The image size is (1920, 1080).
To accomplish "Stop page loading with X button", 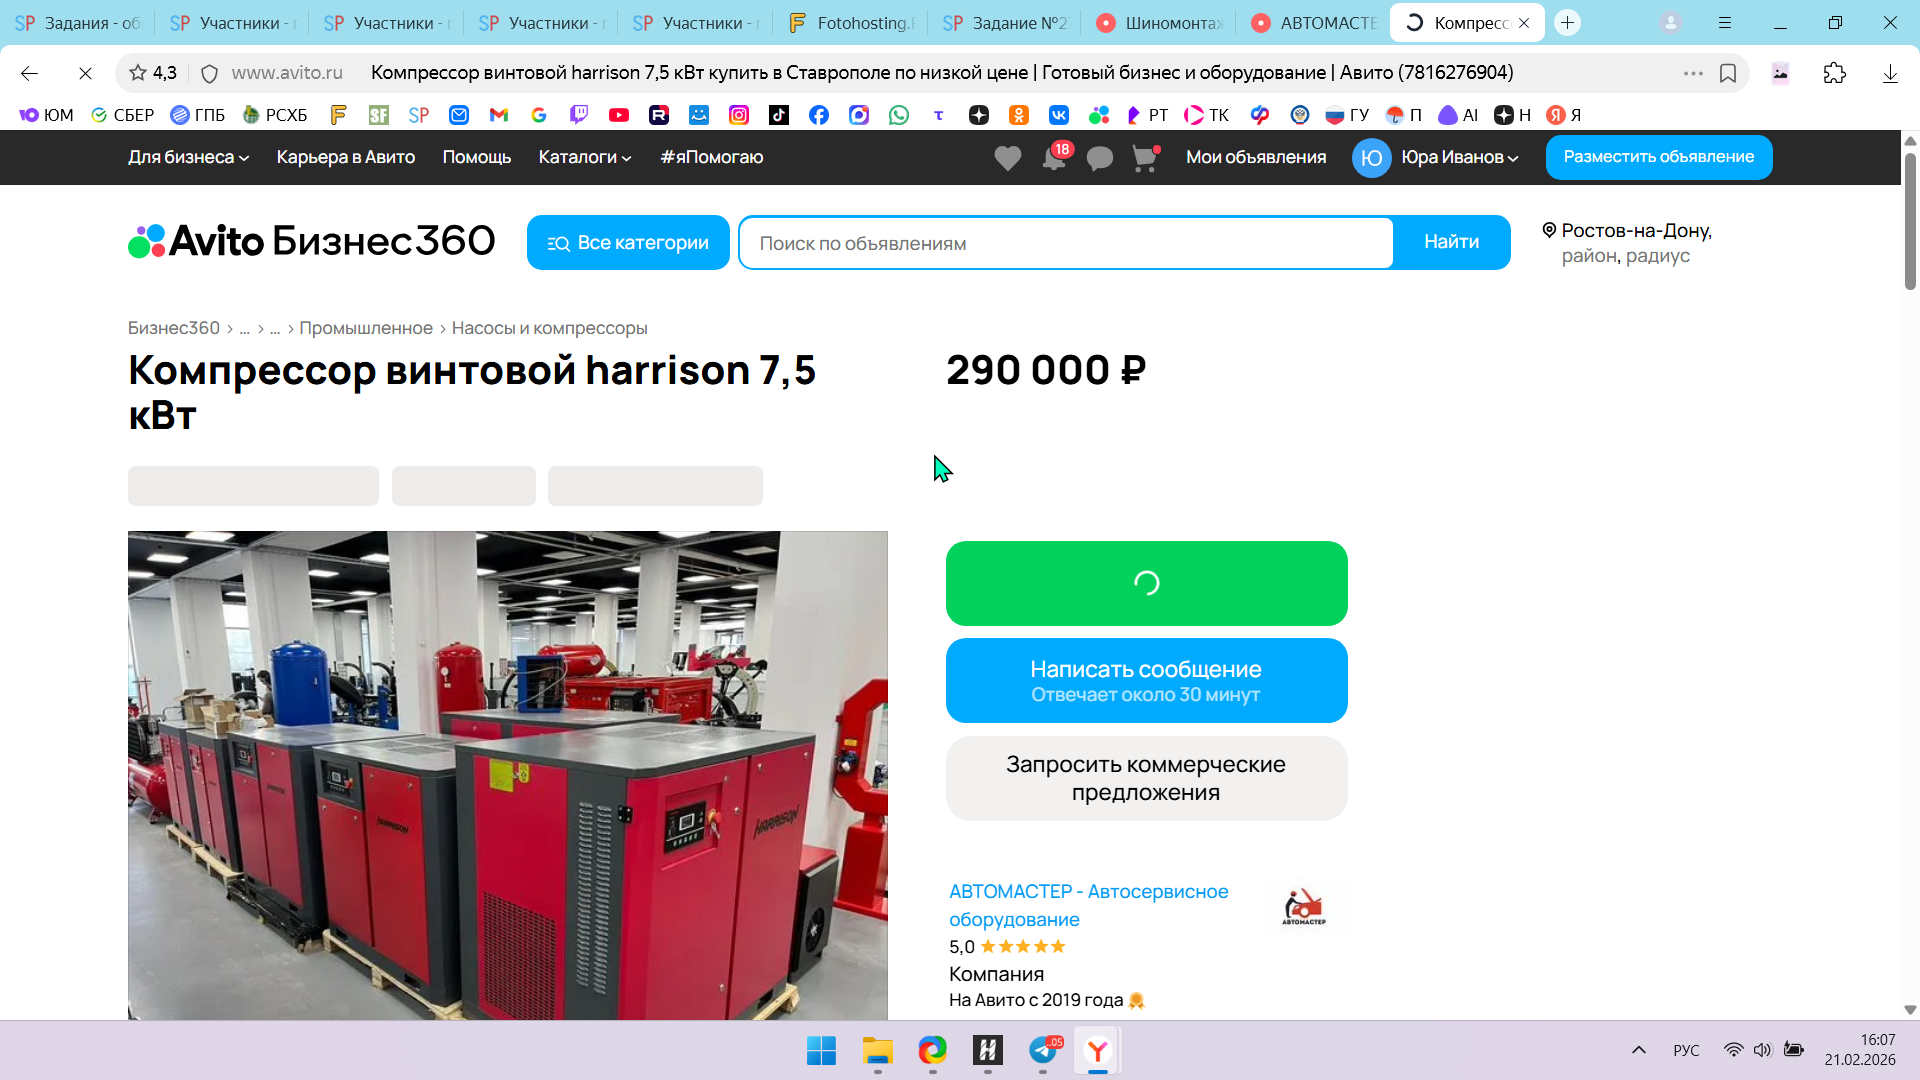I will click(85, 73).
